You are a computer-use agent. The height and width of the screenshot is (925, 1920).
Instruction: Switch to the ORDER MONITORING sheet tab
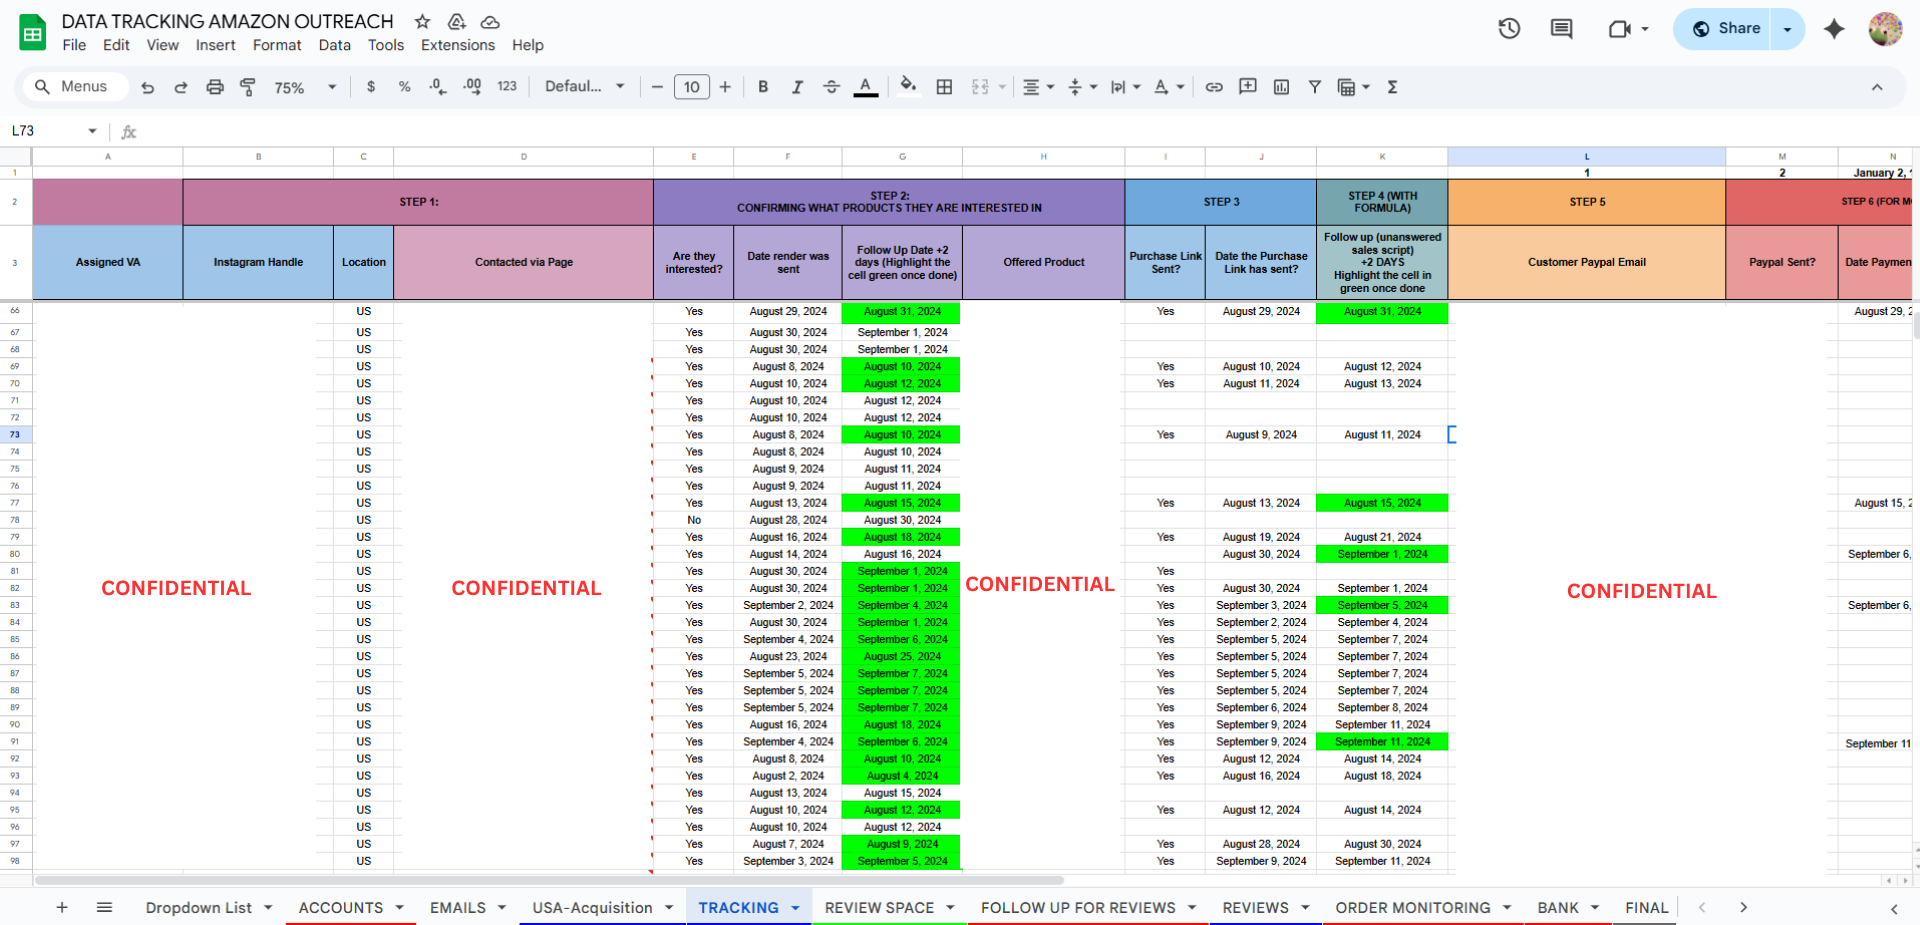(1412, 908)
